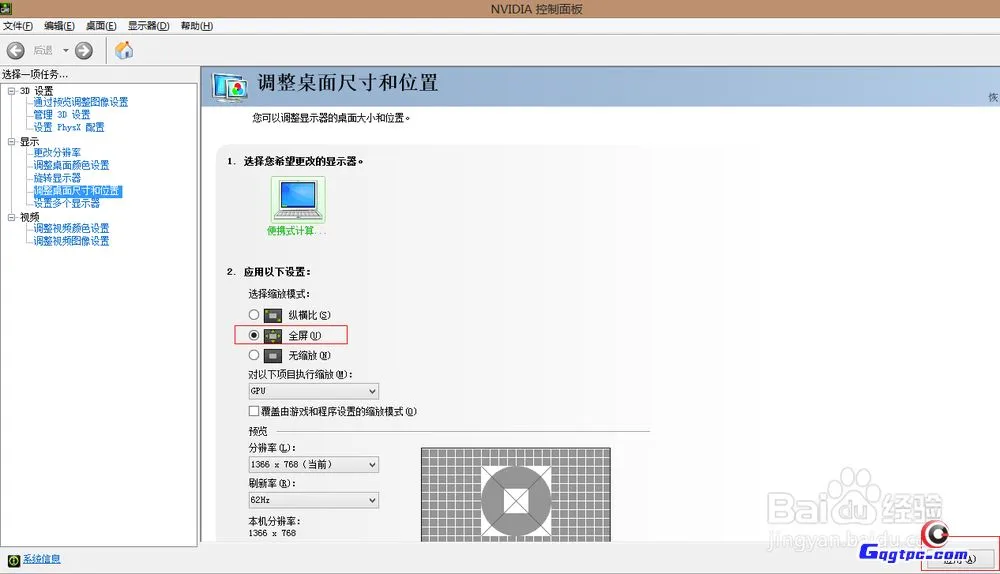
Task: Open 通过预览调整图像设置 link
Action: (81, 102)
